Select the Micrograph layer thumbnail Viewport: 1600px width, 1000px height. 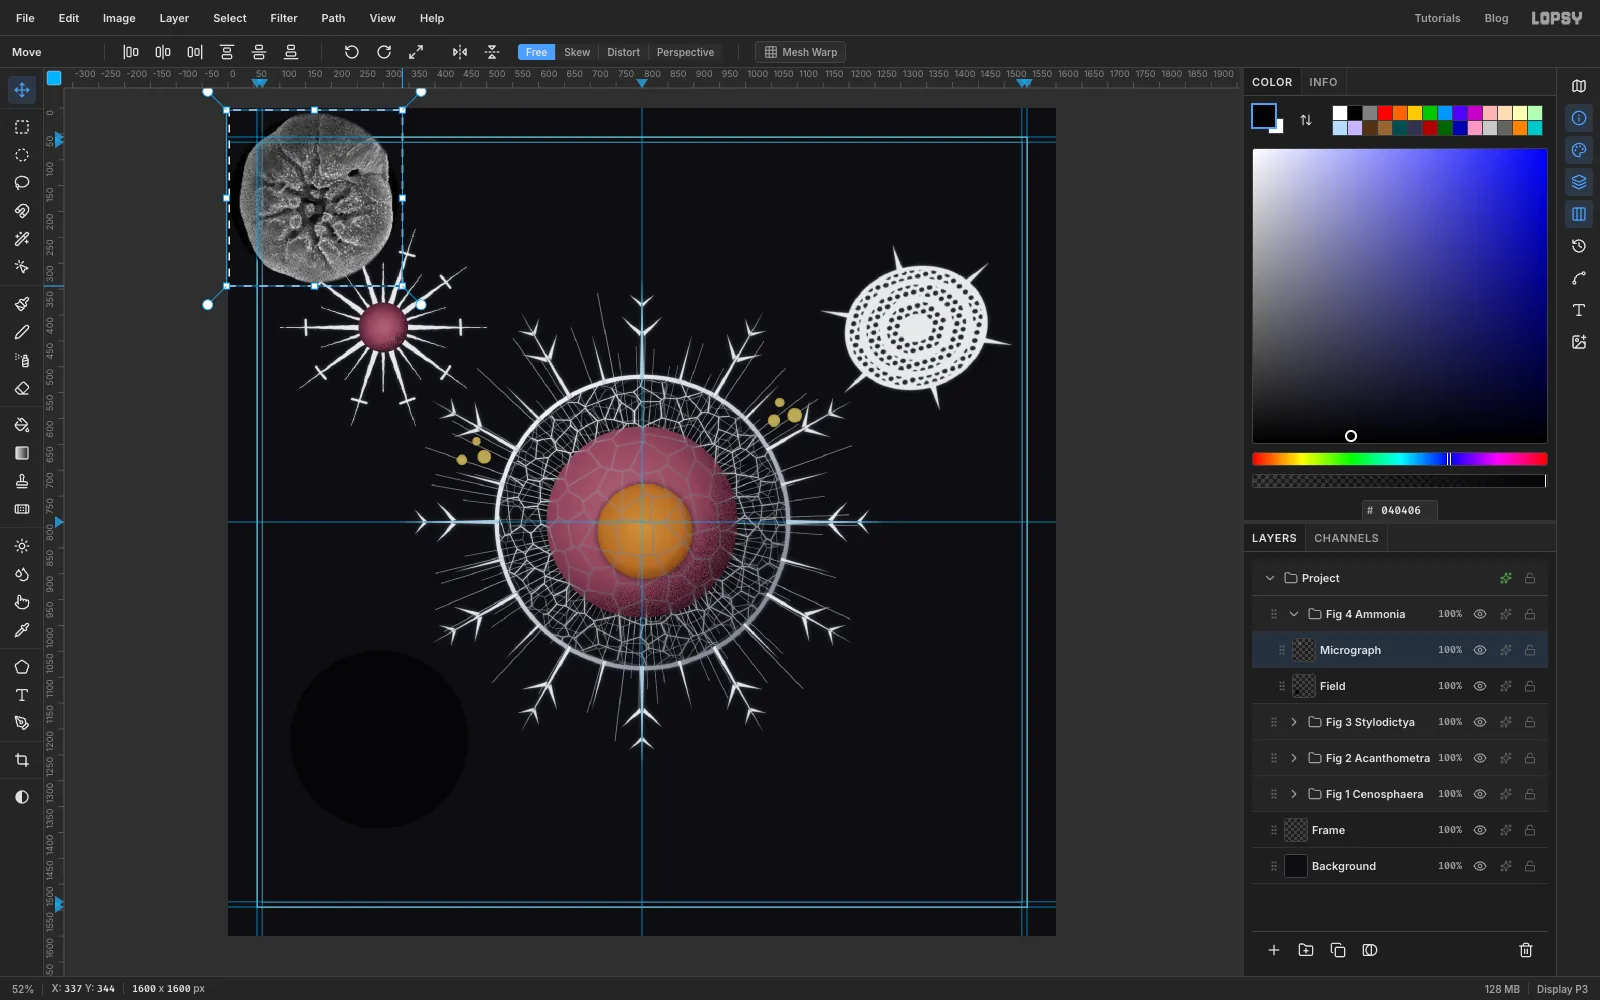click(x=1304, y=650)
